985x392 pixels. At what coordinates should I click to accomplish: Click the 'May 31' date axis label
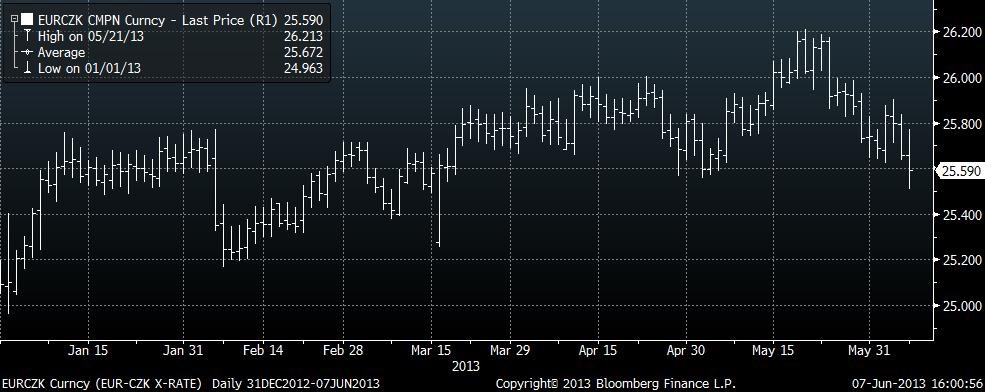(868, 351)
